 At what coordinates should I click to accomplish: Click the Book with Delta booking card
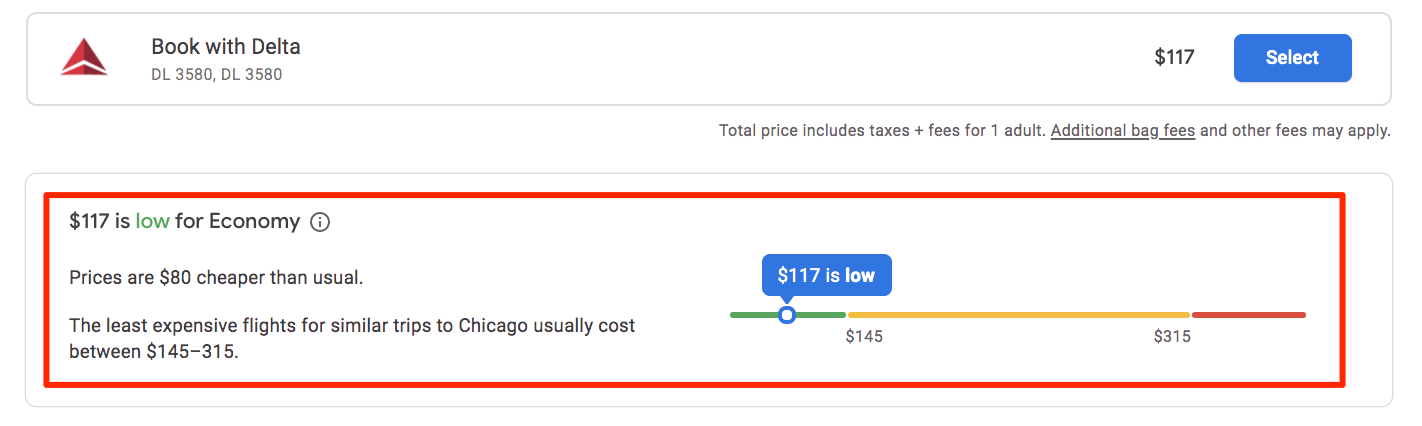click(x=709, y=58)
